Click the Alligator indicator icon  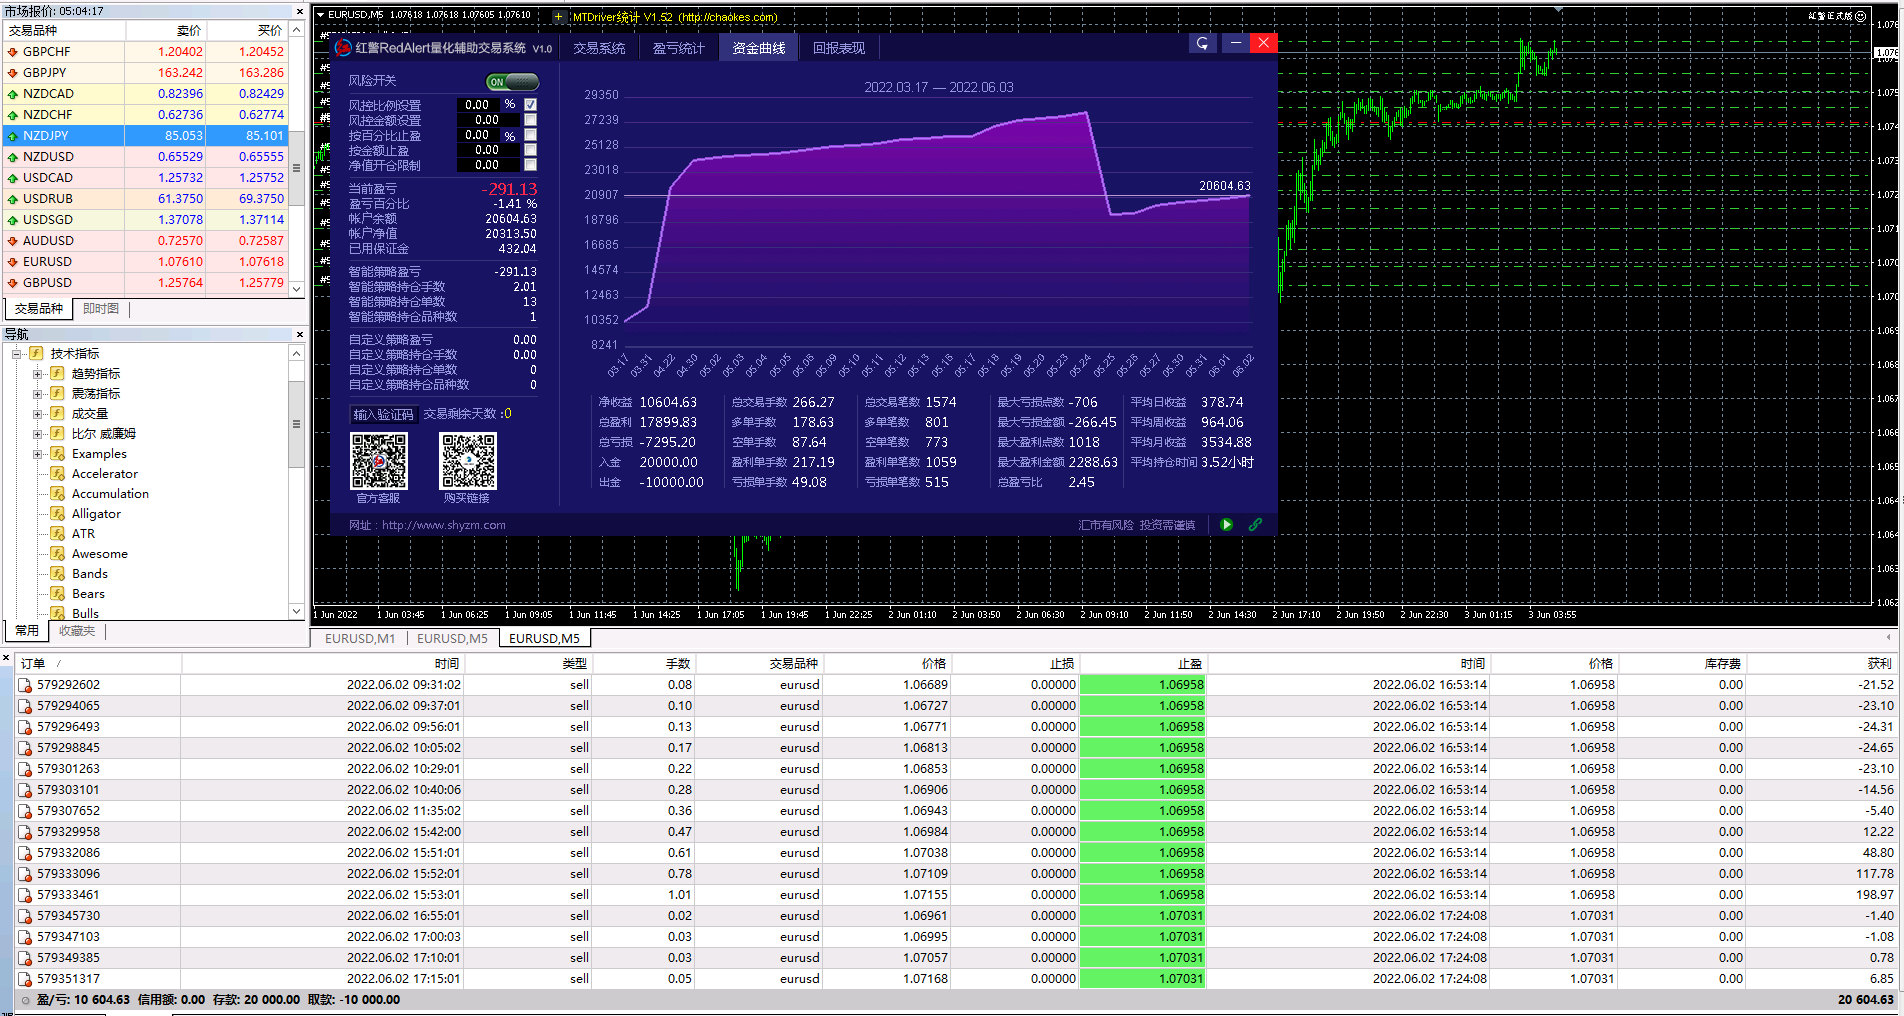coord(58,513)
